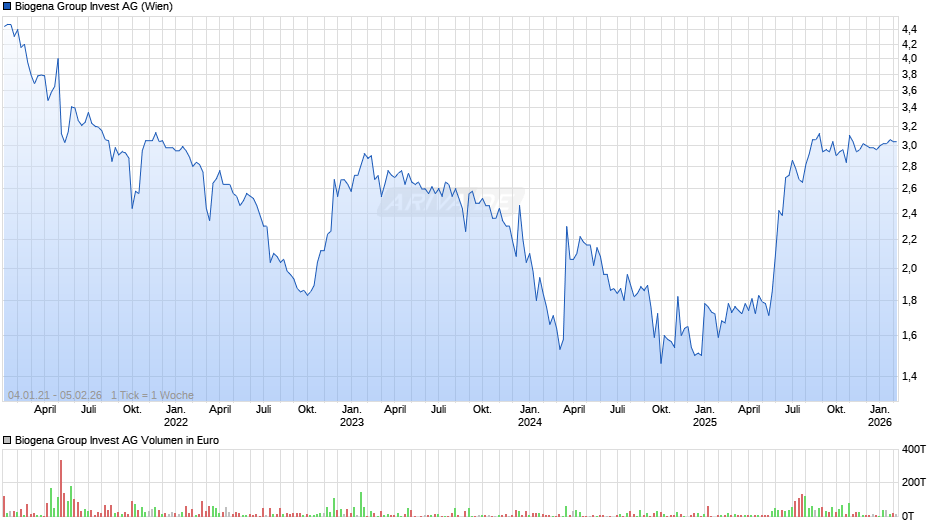Click the 1,8 price axis label
The height and width of the screenshot is (526, 940).
pyautogui.click(x=909, y=300)
